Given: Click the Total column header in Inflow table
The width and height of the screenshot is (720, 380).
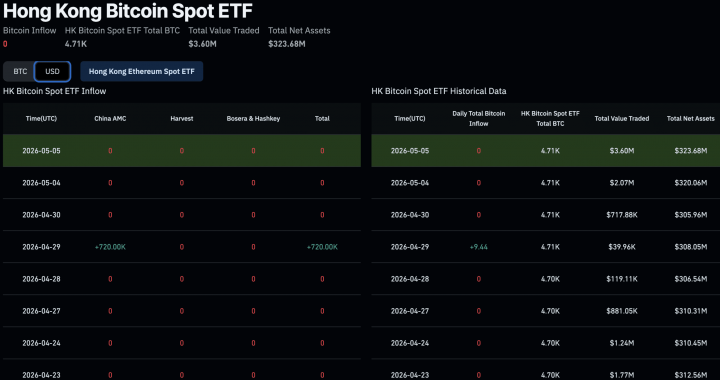Looking at the screenshot, I should tap(322, 118).
